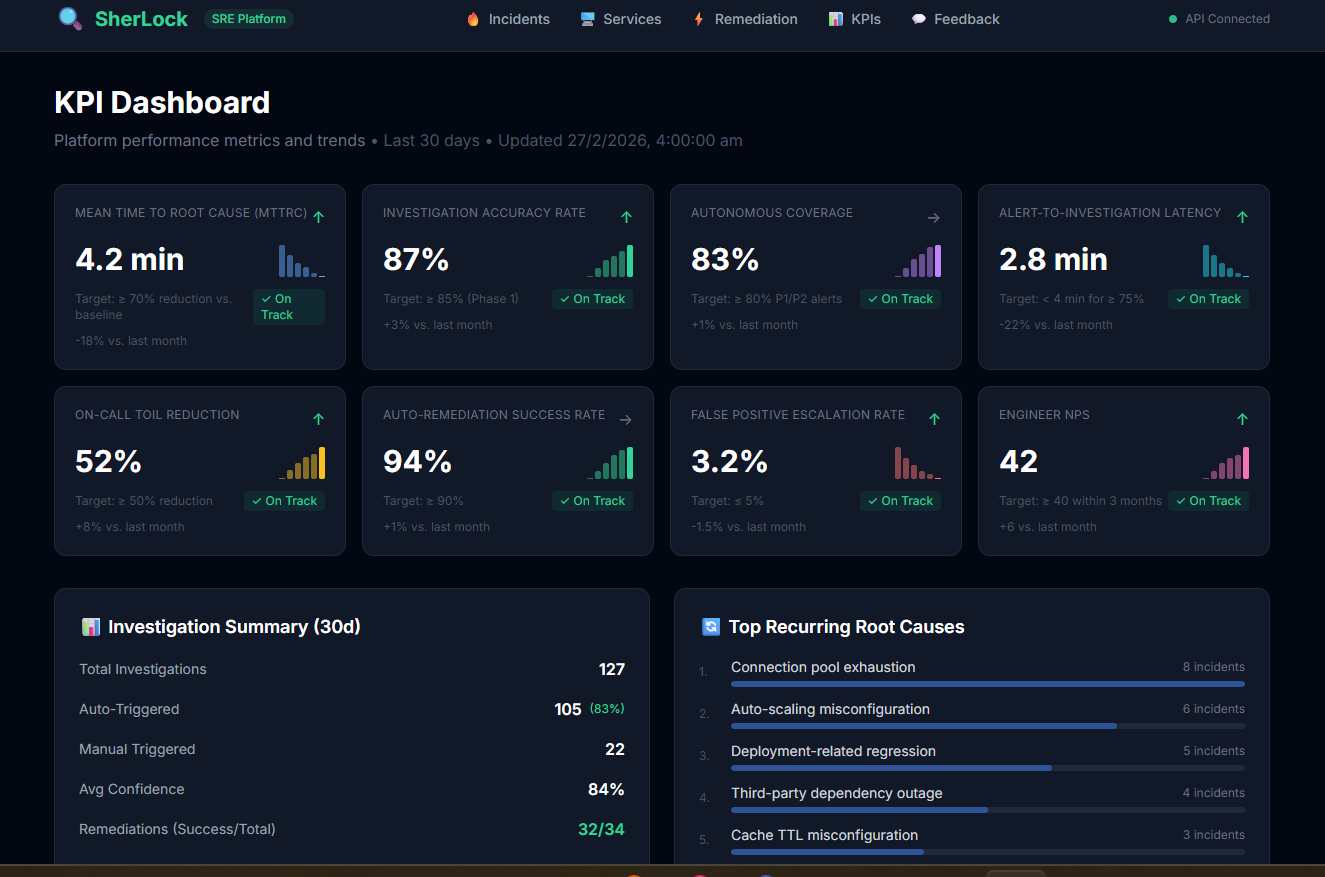Click the False Positive Escalation Rate sparkline
Image resolution: width=1325 pixels, height=877 pixels.
pyautogui.click(x=918, y=463)
